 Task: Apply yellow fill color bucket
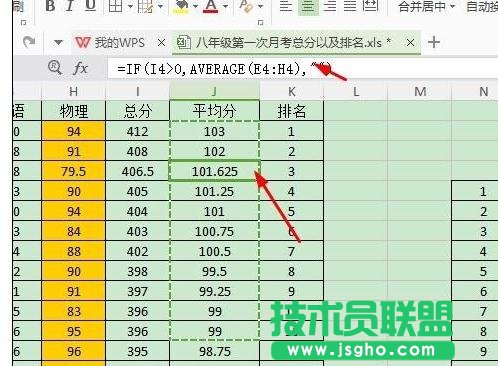pos(180,6)
